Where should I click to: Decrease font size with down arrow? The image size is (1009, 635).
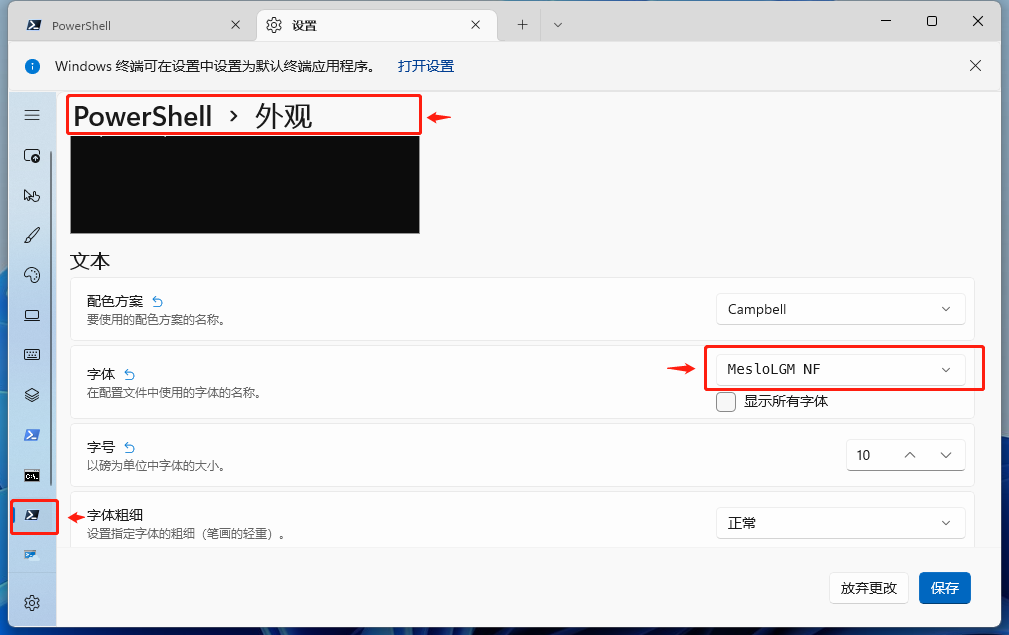(946, 455)
